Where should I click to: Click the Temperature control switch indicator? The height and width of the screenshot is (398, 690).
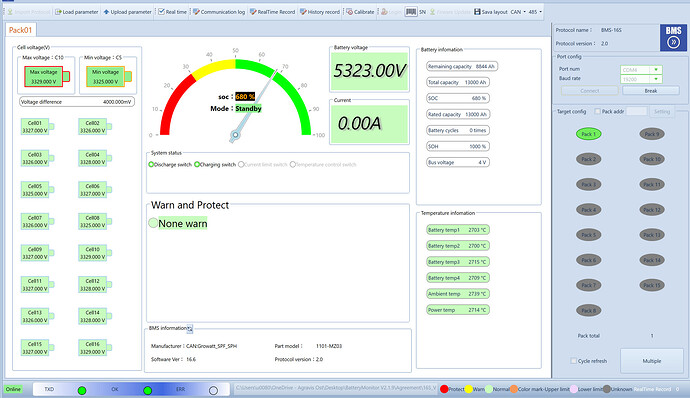[x=292, y=164]
